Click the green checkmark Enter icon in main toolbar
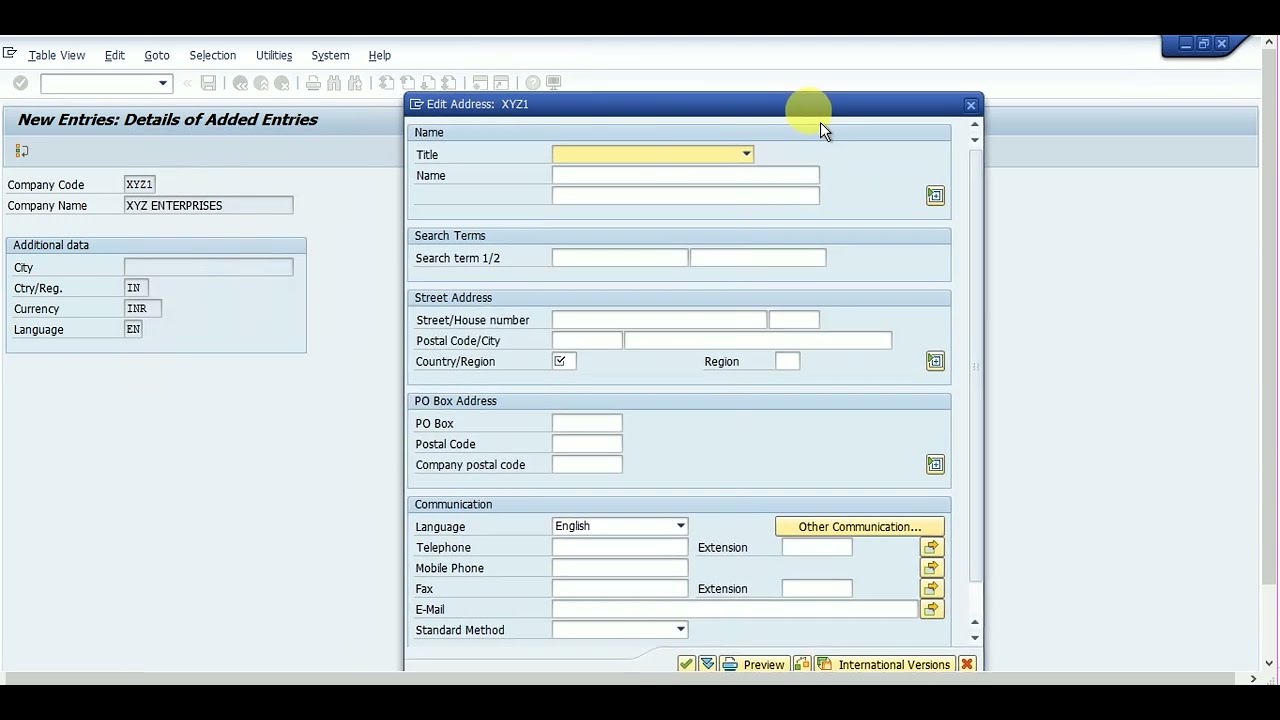 (20, 83)
